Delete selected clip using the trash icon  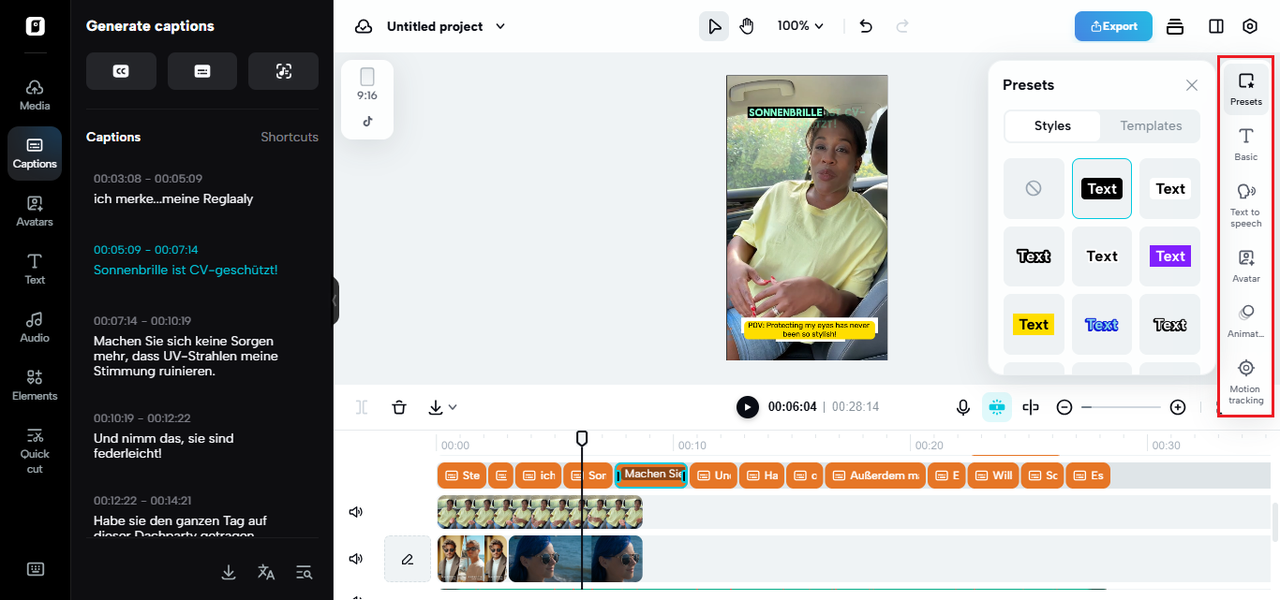coord(399,407)
